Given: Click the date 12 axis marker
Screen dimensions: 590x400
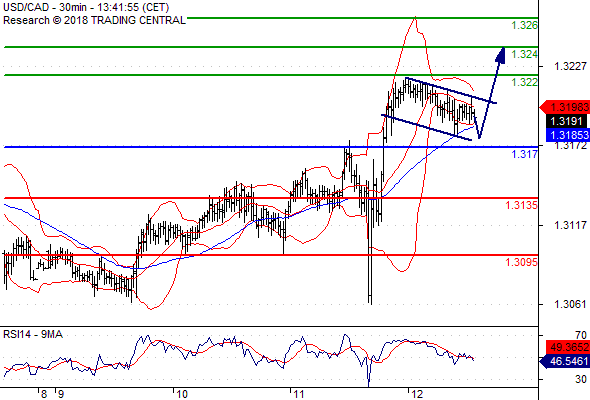Looking at the screenshot, I should click(x=417, y=394).
